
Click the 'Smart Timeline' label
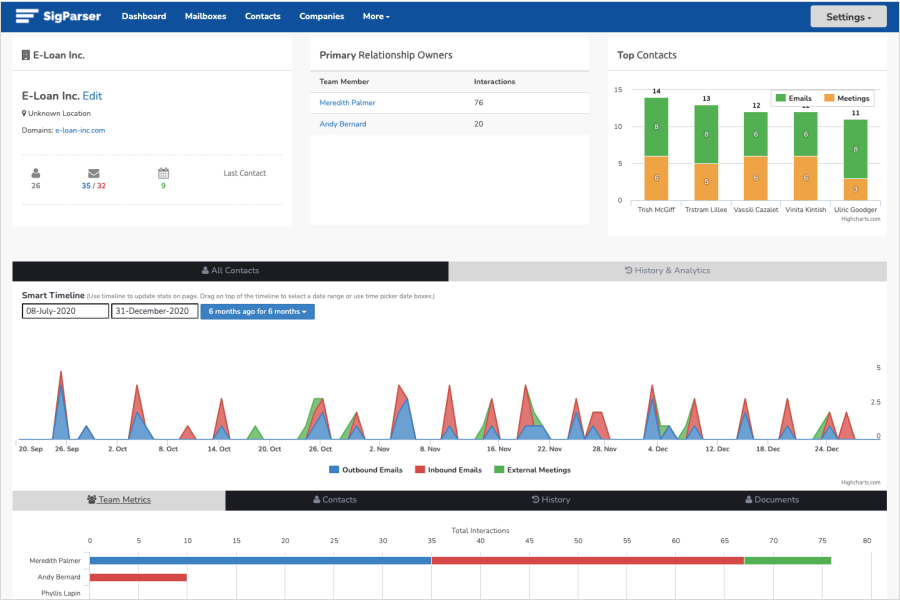coord(53,295)
